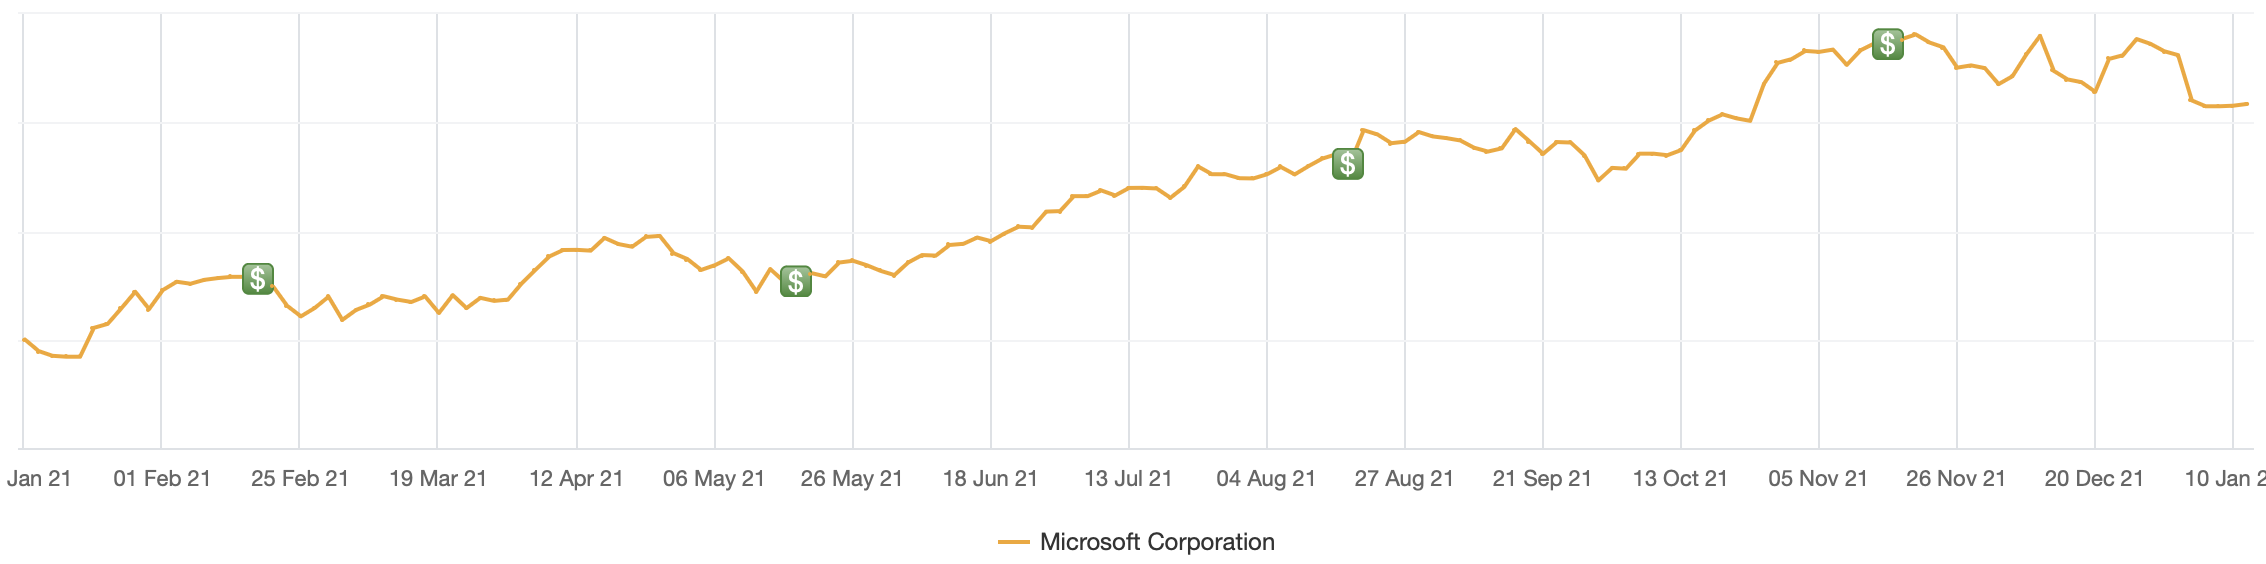
Task: Click the dollar marker before 25 Feb 21
Action: pyautogui.click(x=258, y=279)
